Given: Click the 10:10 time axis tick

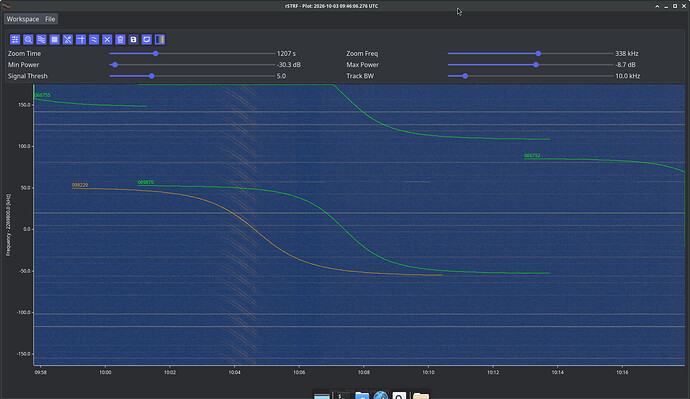Looking at the screenshot, I should (x=429, y=372).
